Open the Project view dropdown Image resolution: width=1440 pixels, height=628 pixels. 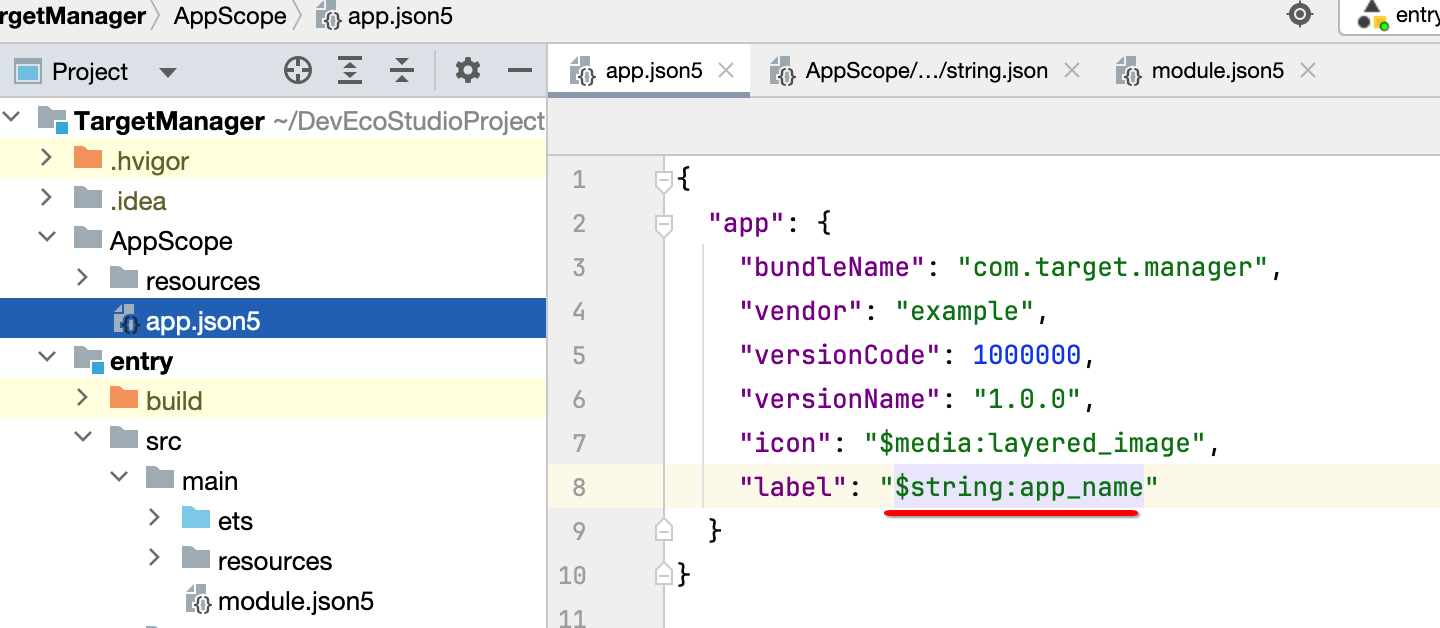[x=168, y=72]
